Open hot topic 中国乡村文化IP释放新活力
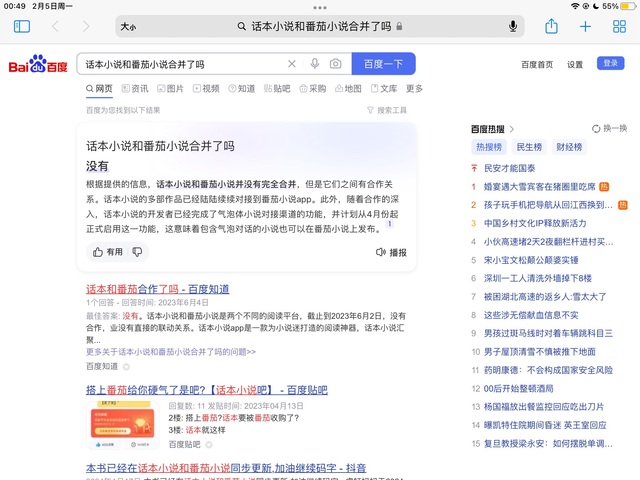 pyautogui.click(x=535, y=223)
